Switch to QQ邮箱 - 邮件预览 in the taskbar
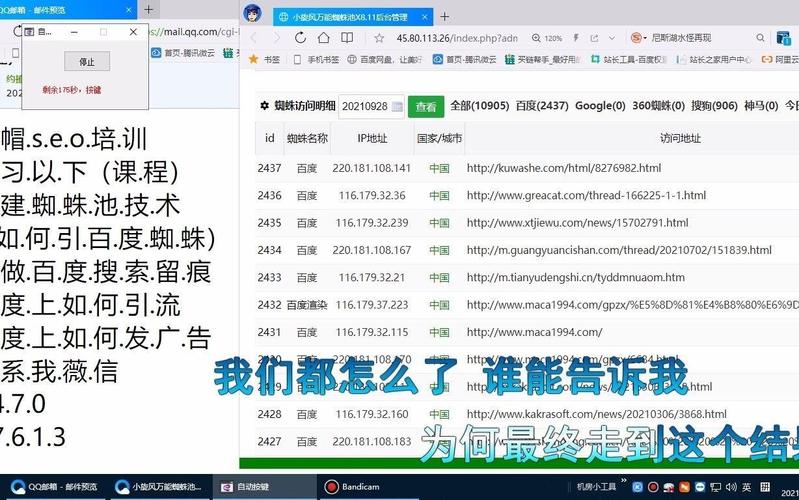Image resolution: width=799 pixels, height=500 pixels. [54, 487]
